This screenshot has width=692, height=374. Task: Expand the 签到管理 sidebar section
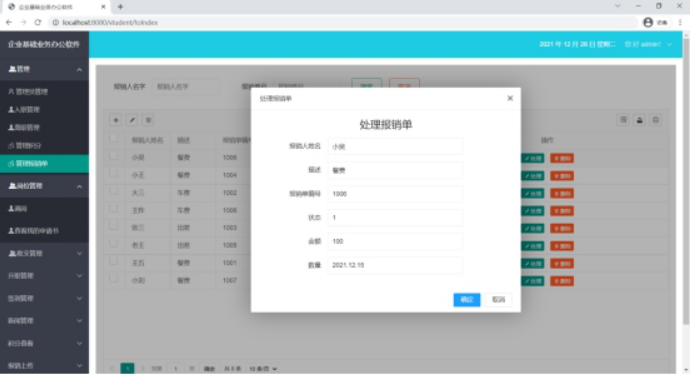pos(44,298)
